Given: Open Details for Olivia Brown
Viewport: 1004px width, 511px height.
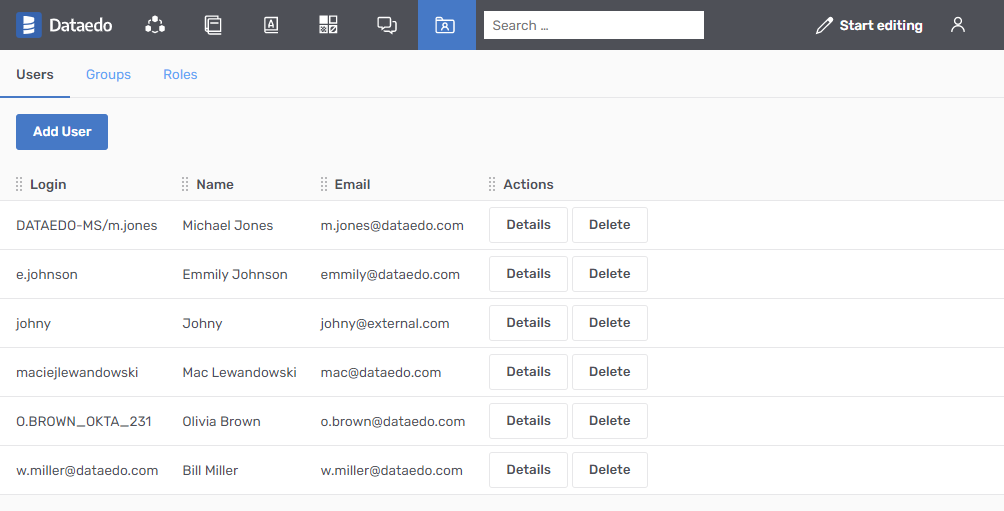Looking at the screenshot, I should tap(528, 421).
